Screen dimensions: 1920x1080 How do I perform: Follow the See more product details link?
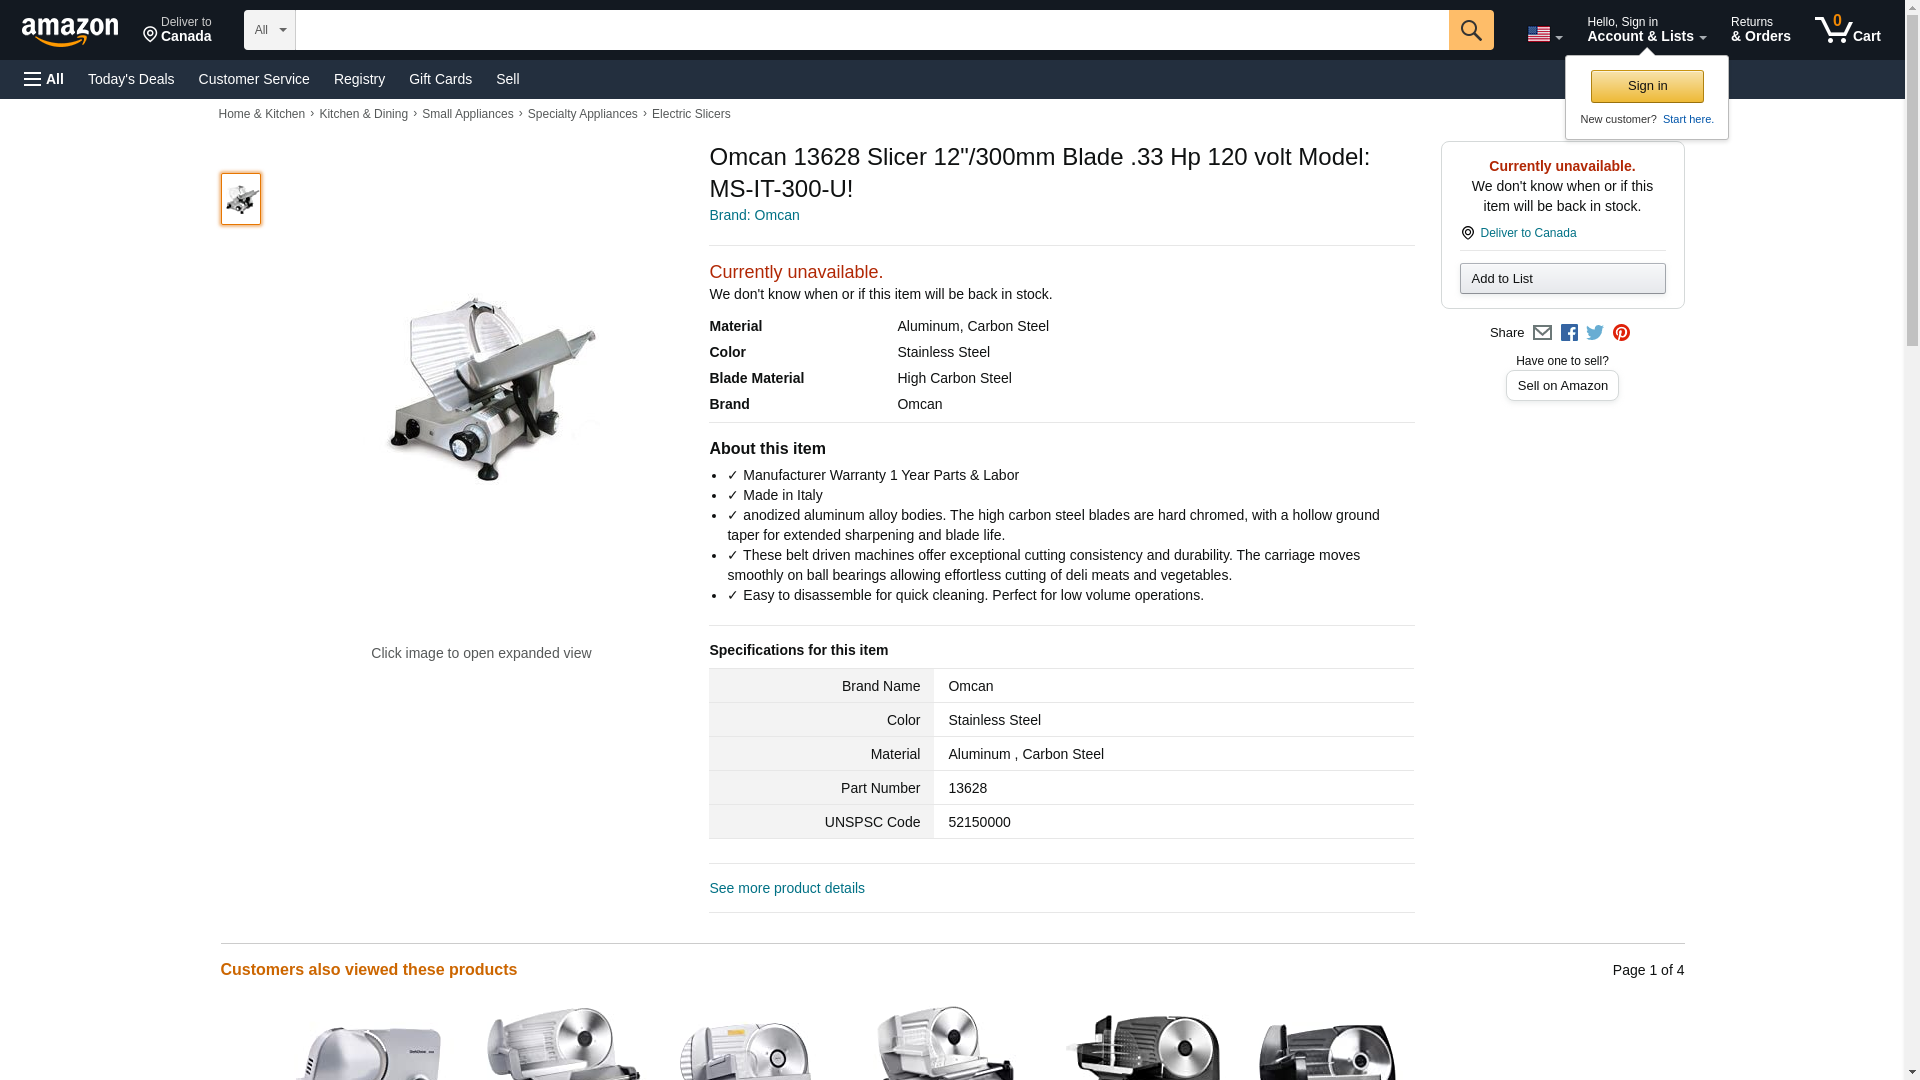pyautogui.click(x=787, y=888)
